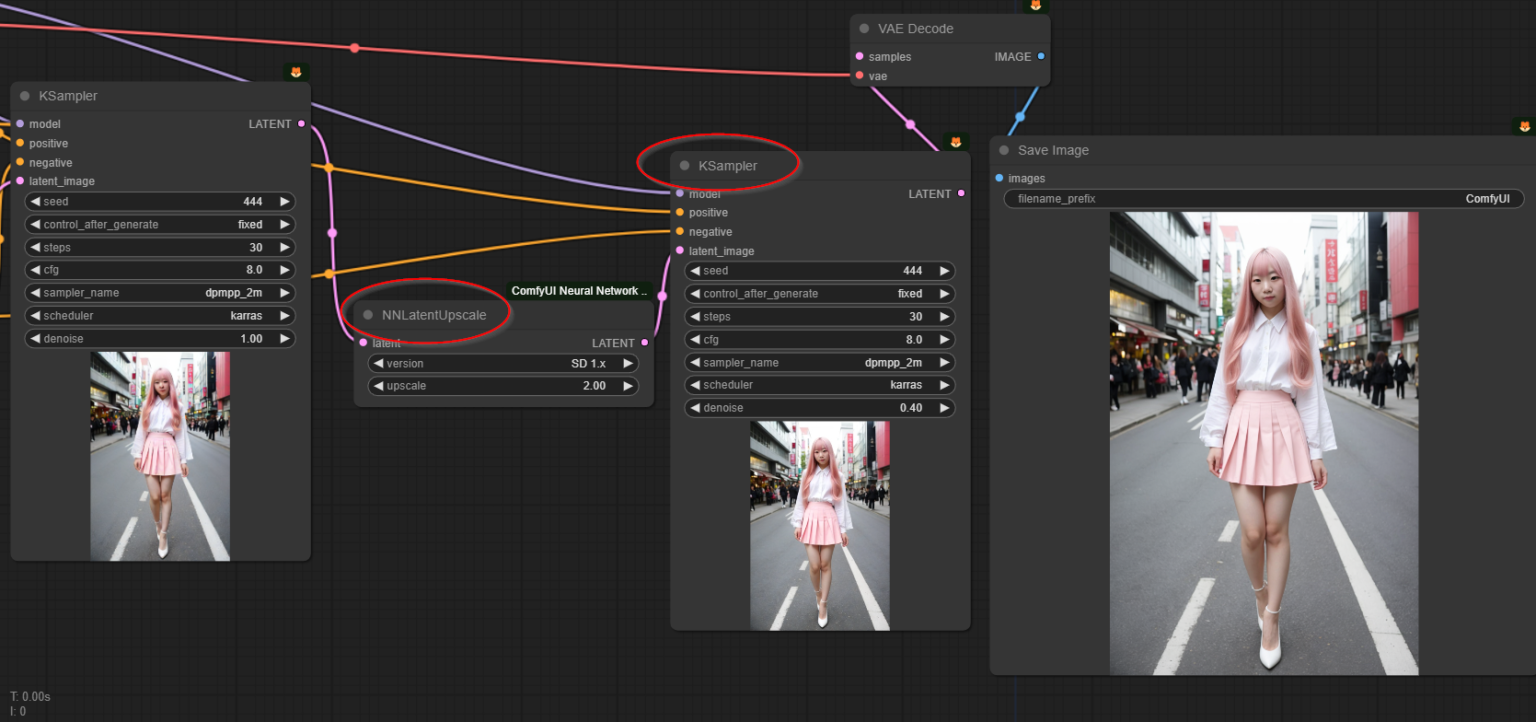The width and height of the screenshot is (1536, 722).
Task: Collapse the VAE Decode node via title dot
Action: [x=864, y=29]
